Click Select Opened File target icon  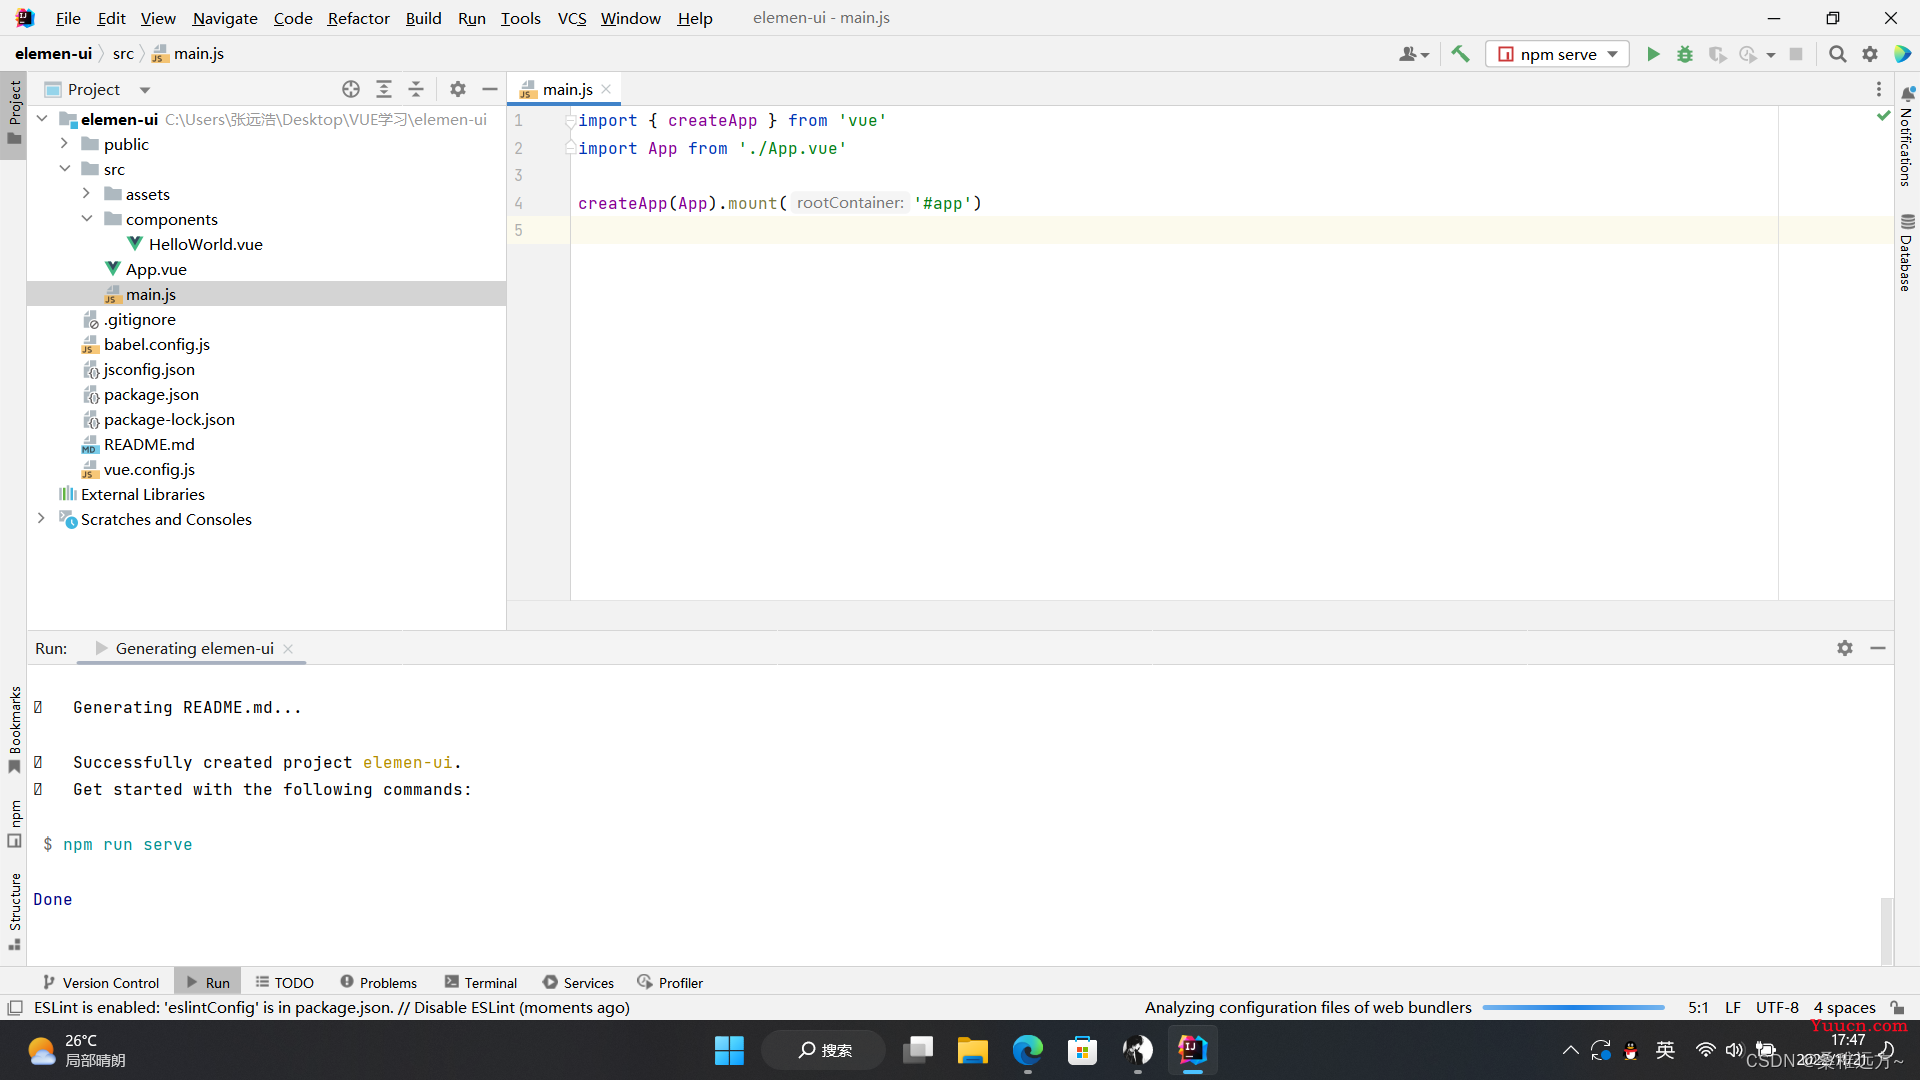tap(351, 89)
